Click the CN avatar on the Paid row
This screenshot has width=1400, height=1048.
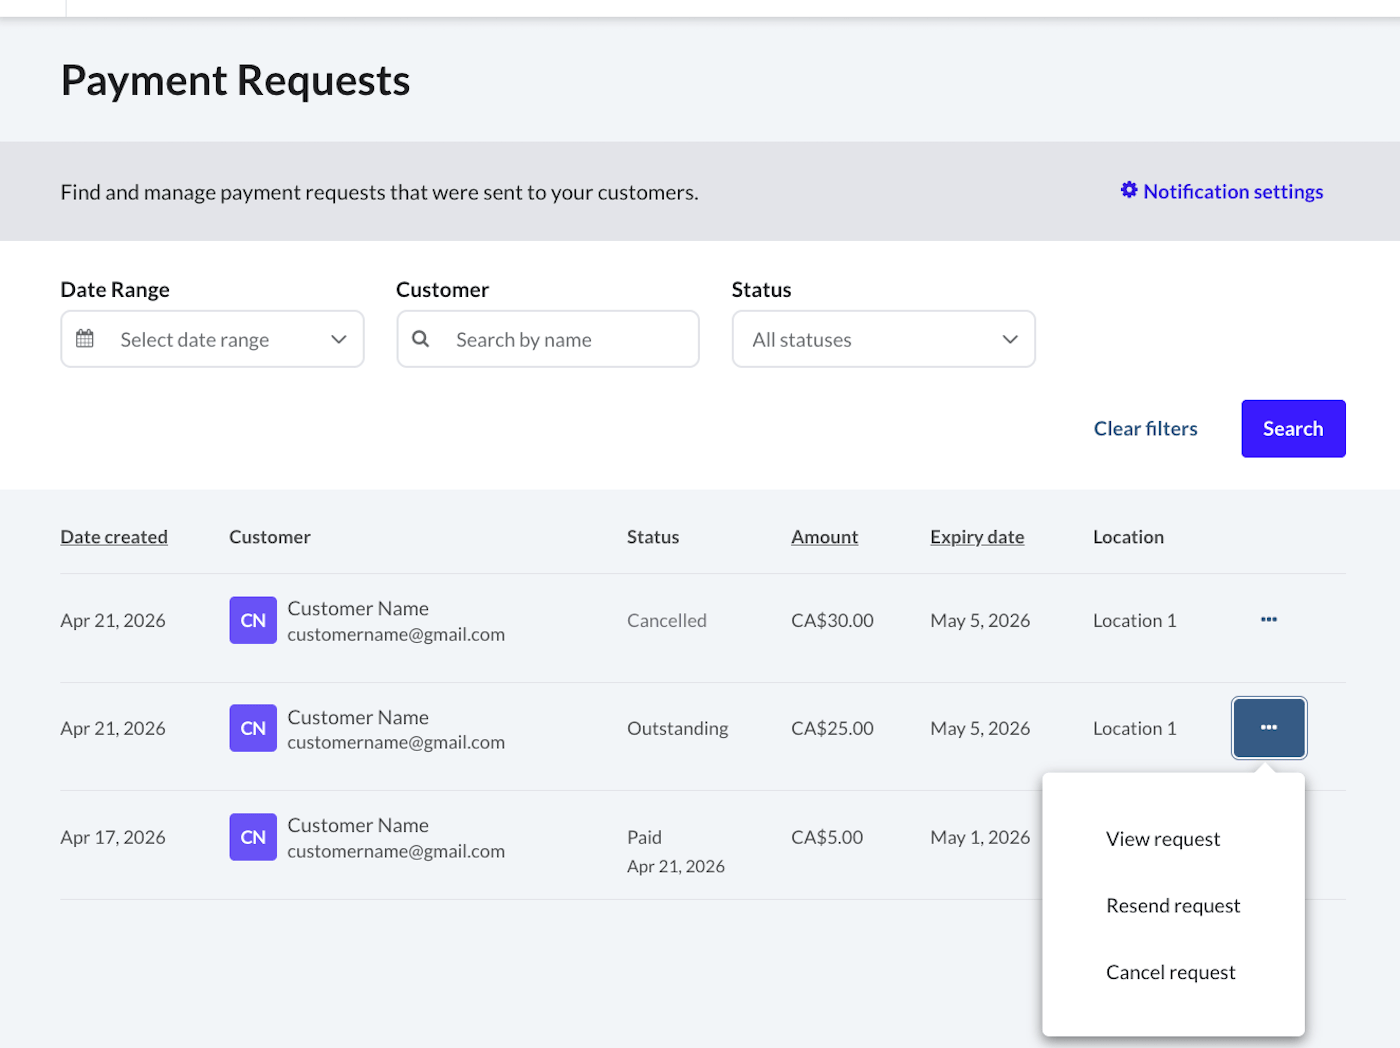252,837
